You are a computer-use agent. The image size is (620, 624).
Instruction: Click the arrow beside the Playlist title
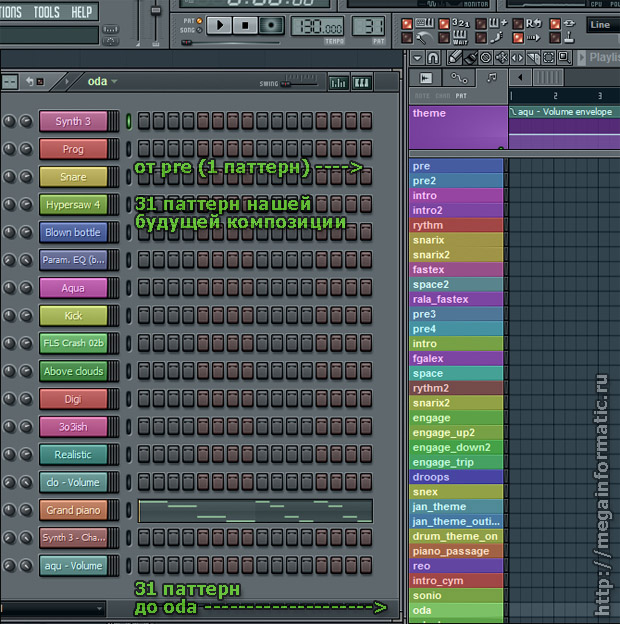(x=582, y=58)
